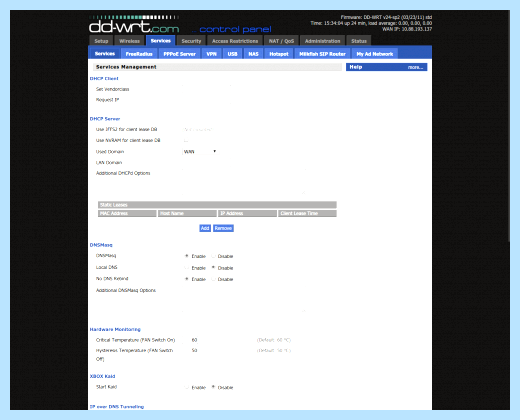The height and width of the screenshot is (420, 520).
Task: Click the Static Leases table header
Action: click(x=217, y=205)
